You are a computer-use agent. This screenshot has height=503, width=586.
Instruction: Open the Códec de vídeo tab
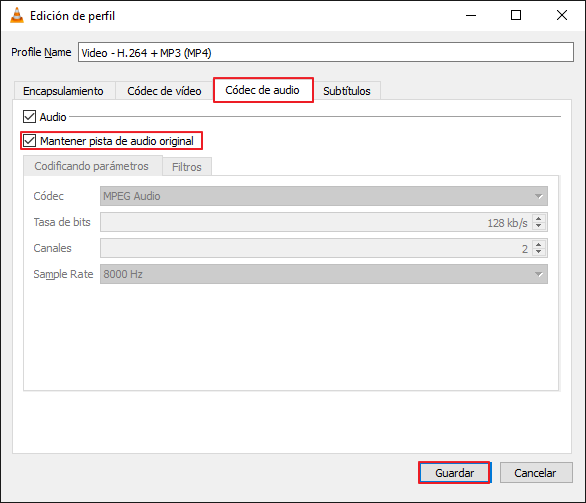point(164,91)
